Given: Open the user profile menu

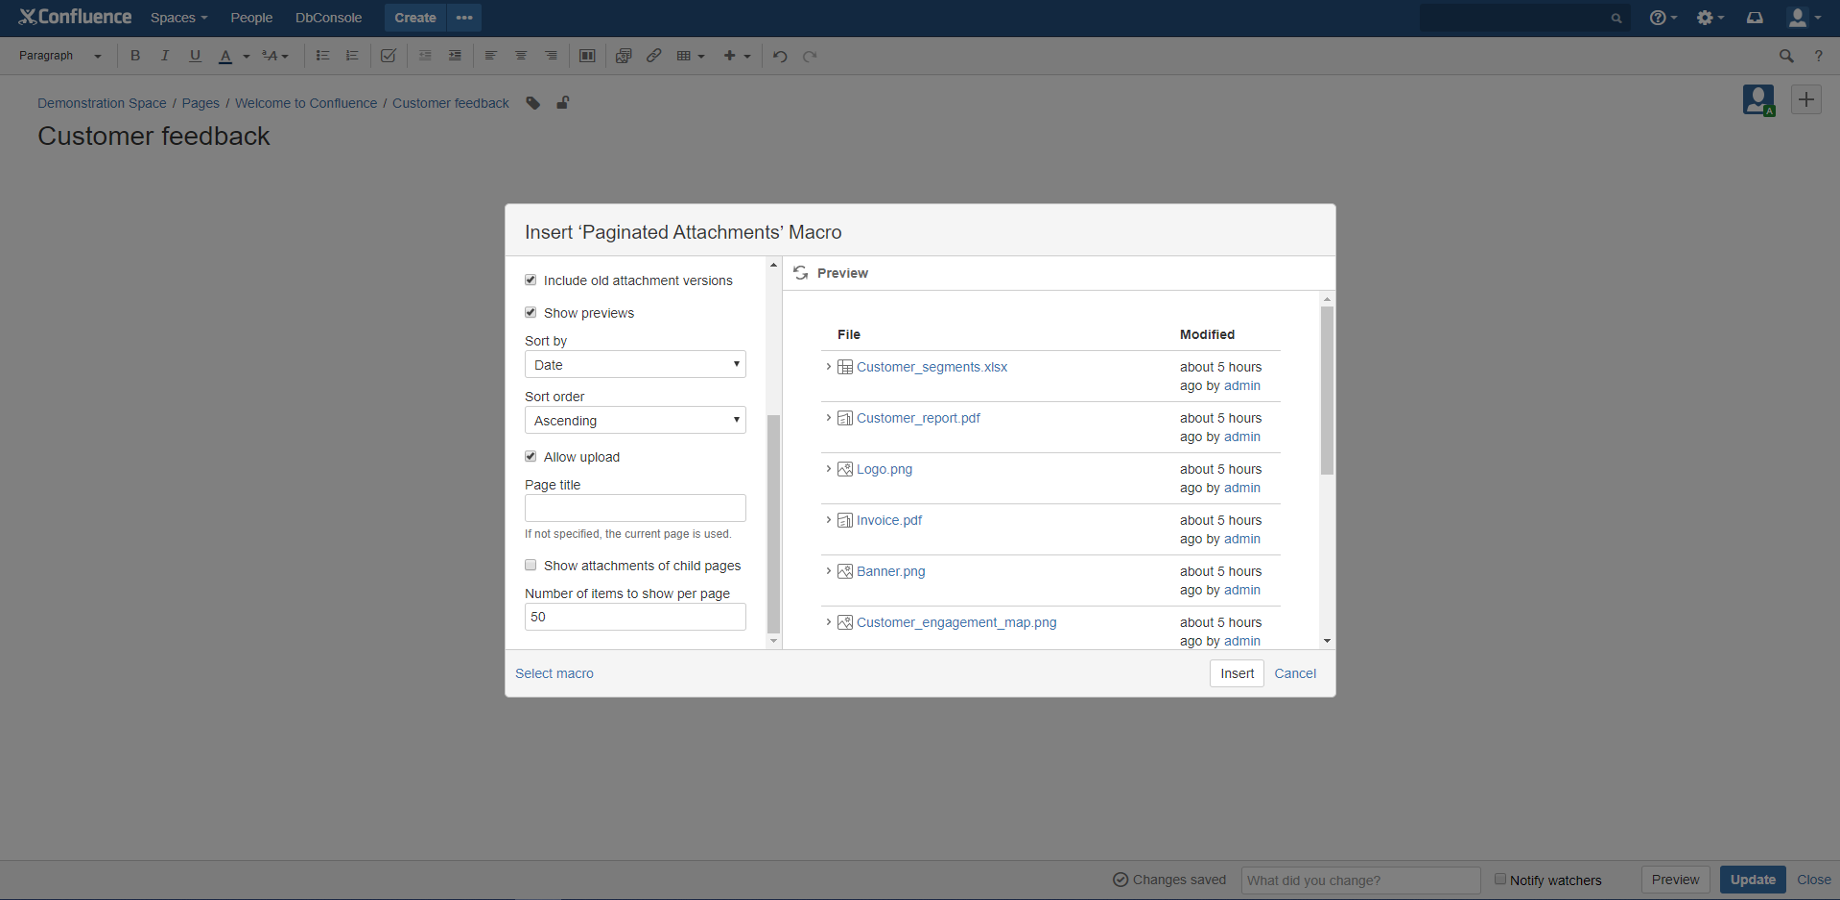Looking at the screenshot, I should (1803, 18).
